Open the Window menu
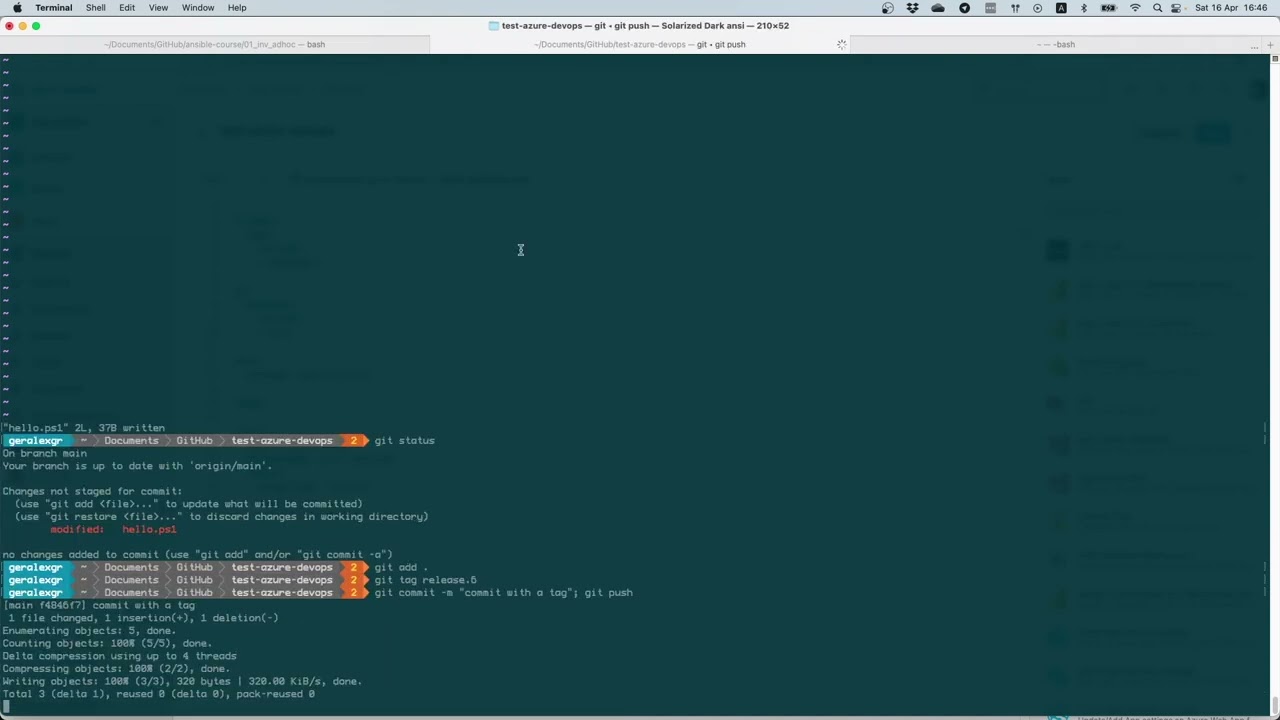The width and height of the screenshot is (1280, 720). click(198, 7)
